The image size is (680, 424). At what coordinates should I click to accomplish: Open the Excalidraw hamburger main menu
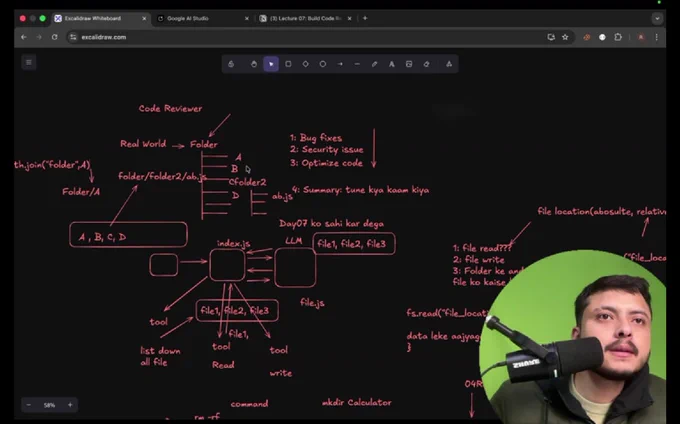point(29,62)
